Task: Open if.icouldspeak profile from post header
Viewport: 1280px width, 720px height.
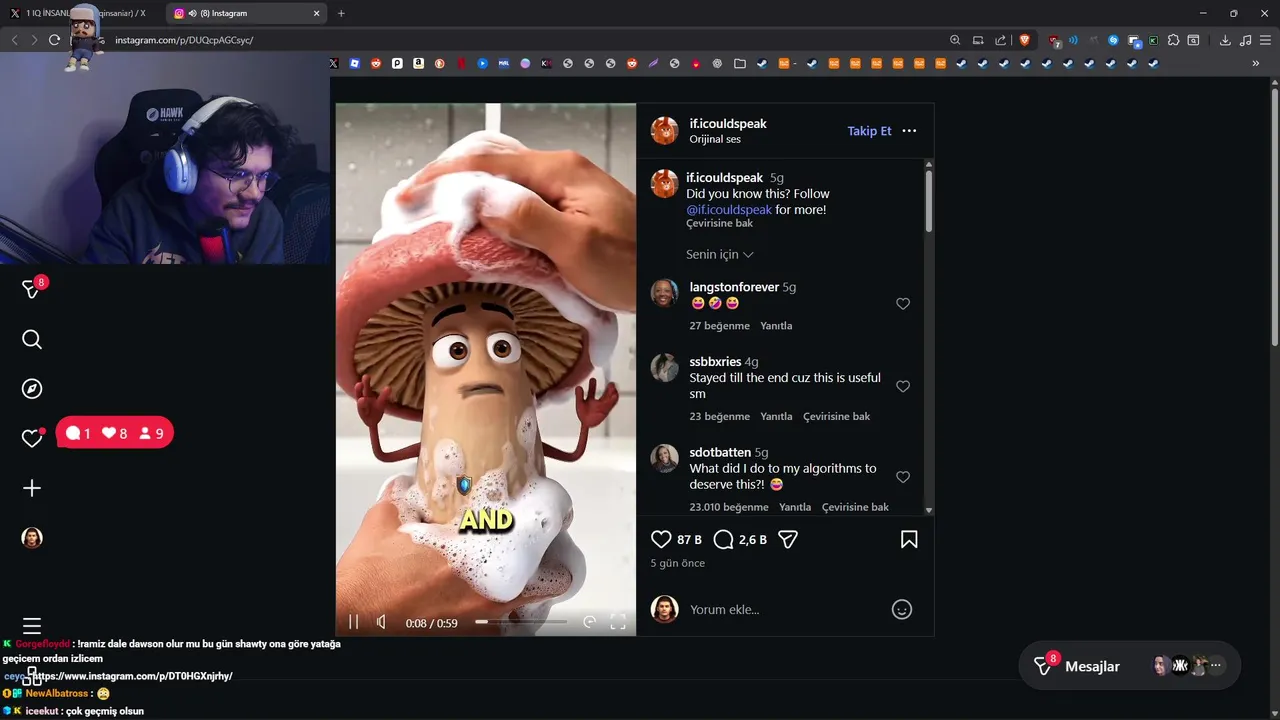Action: point(728,124)
